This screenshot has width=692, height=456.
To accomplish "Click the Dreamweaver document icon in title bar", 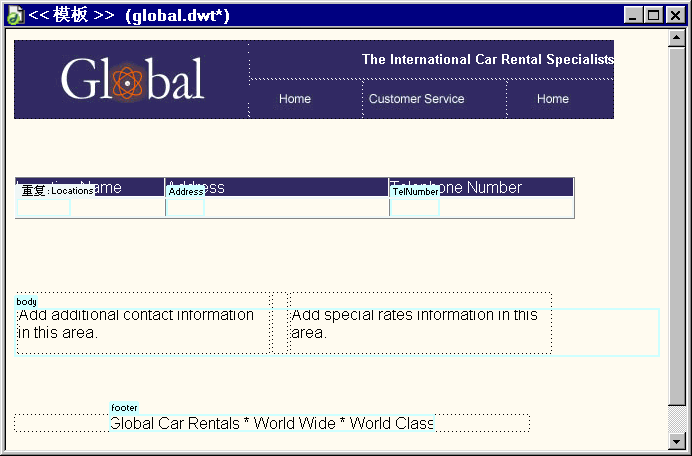I will pos(15,15).
